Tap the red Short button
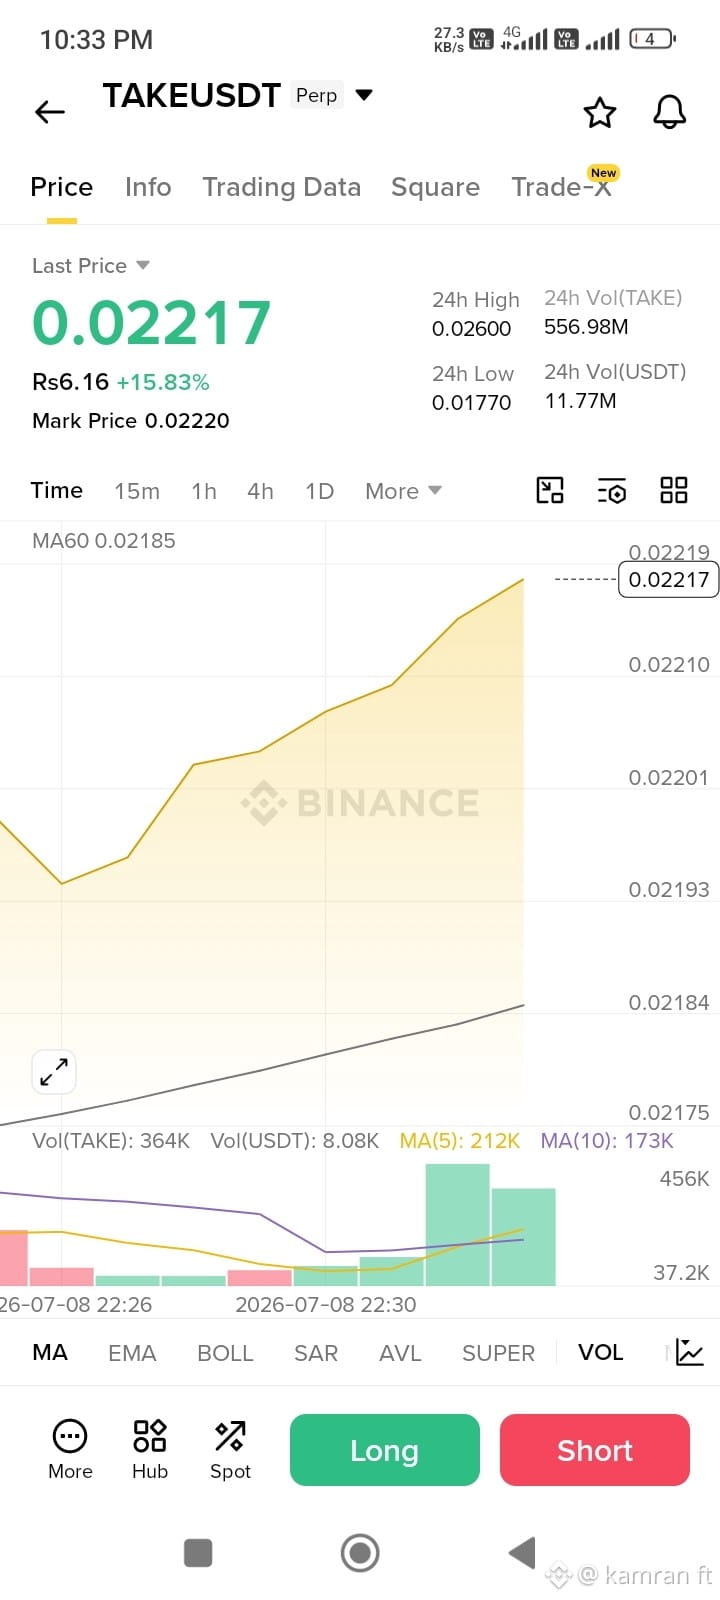This screenshot has height=1600, width=720. tap(595, 1450)
